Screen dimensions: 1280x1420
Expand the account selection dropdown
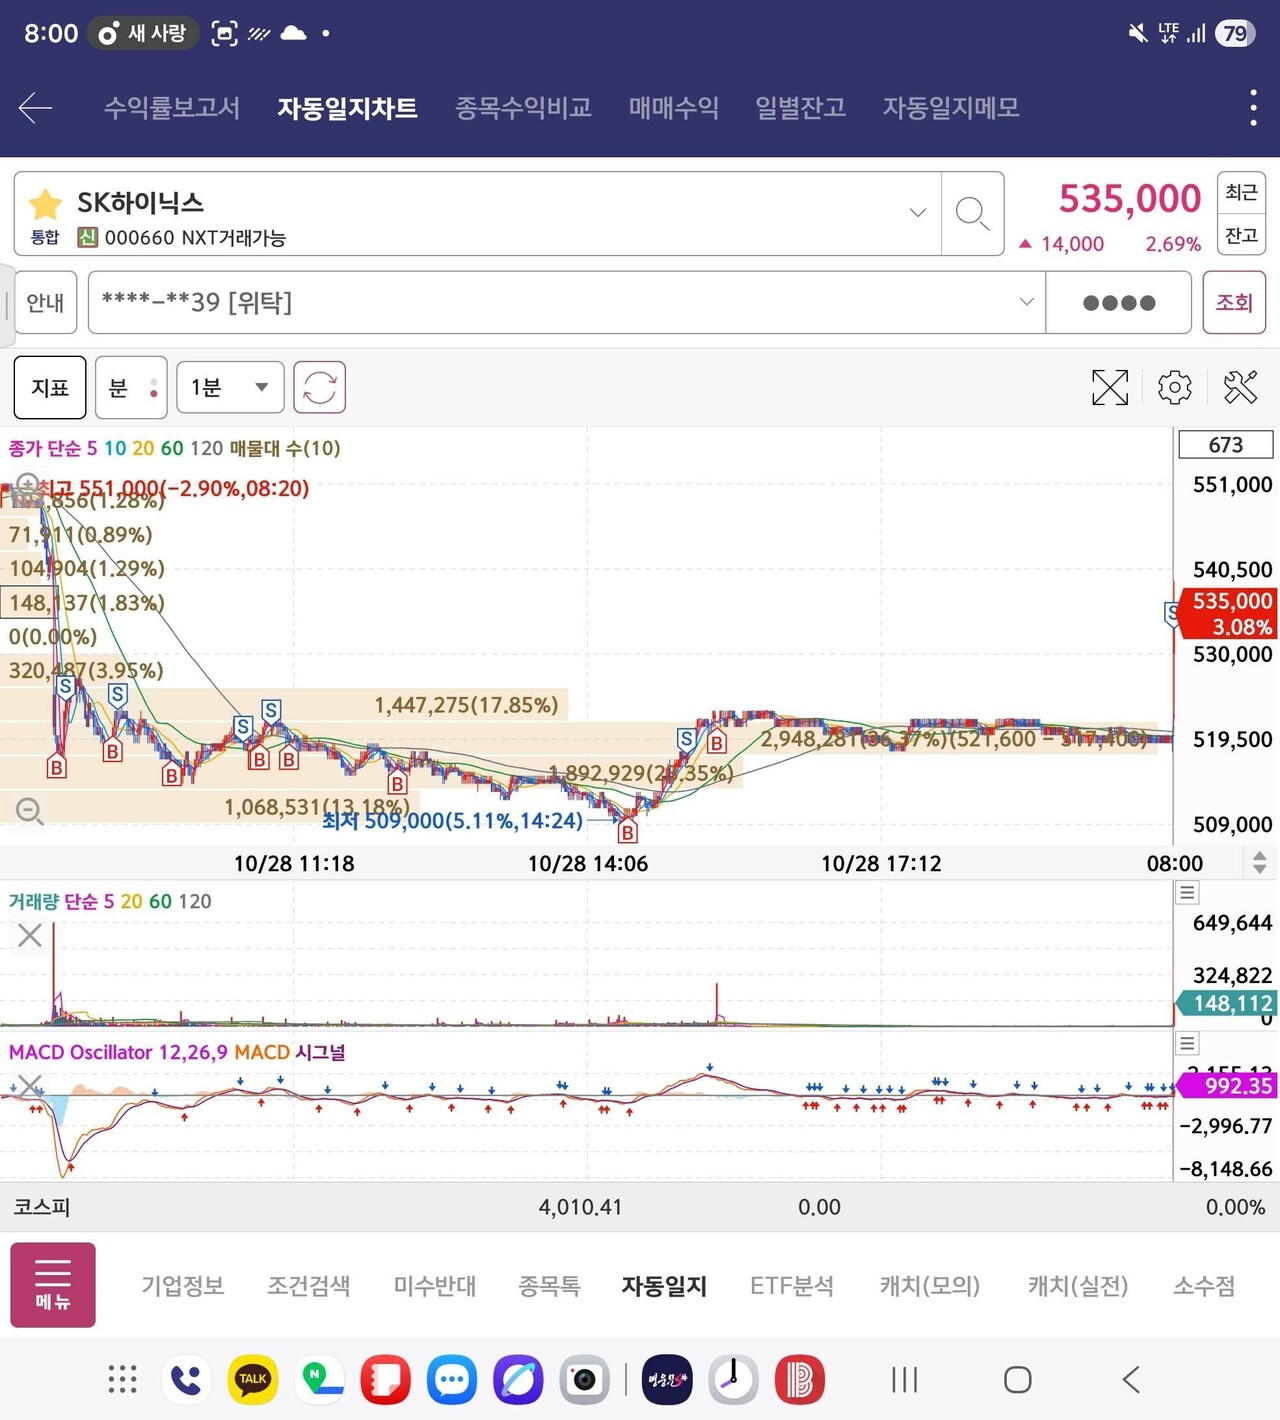tap(1027, 302)
